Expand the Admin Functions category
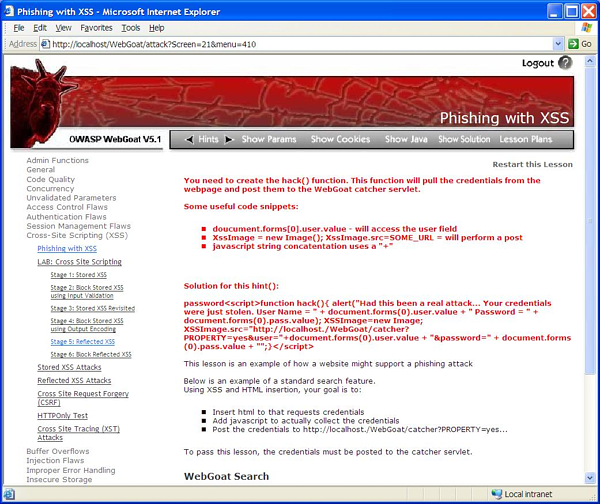Screen dimensions: 600x504 (57, 160)
